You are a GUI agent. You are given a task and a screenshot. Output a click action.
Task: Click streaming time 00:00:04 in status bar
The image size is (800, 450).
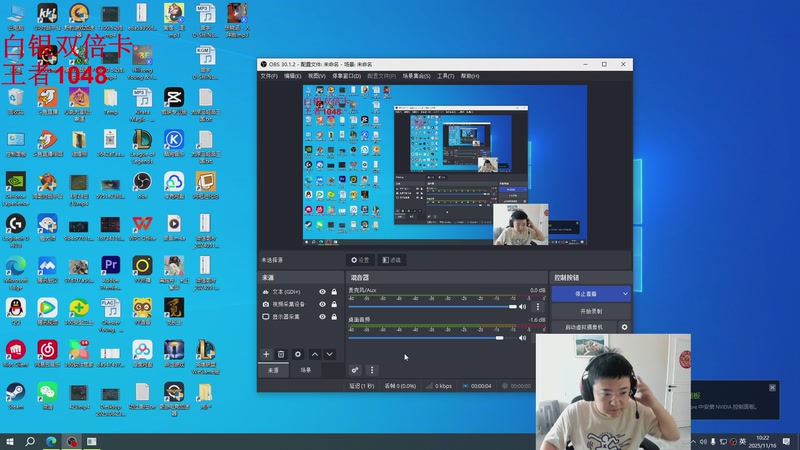pos(477,386)
